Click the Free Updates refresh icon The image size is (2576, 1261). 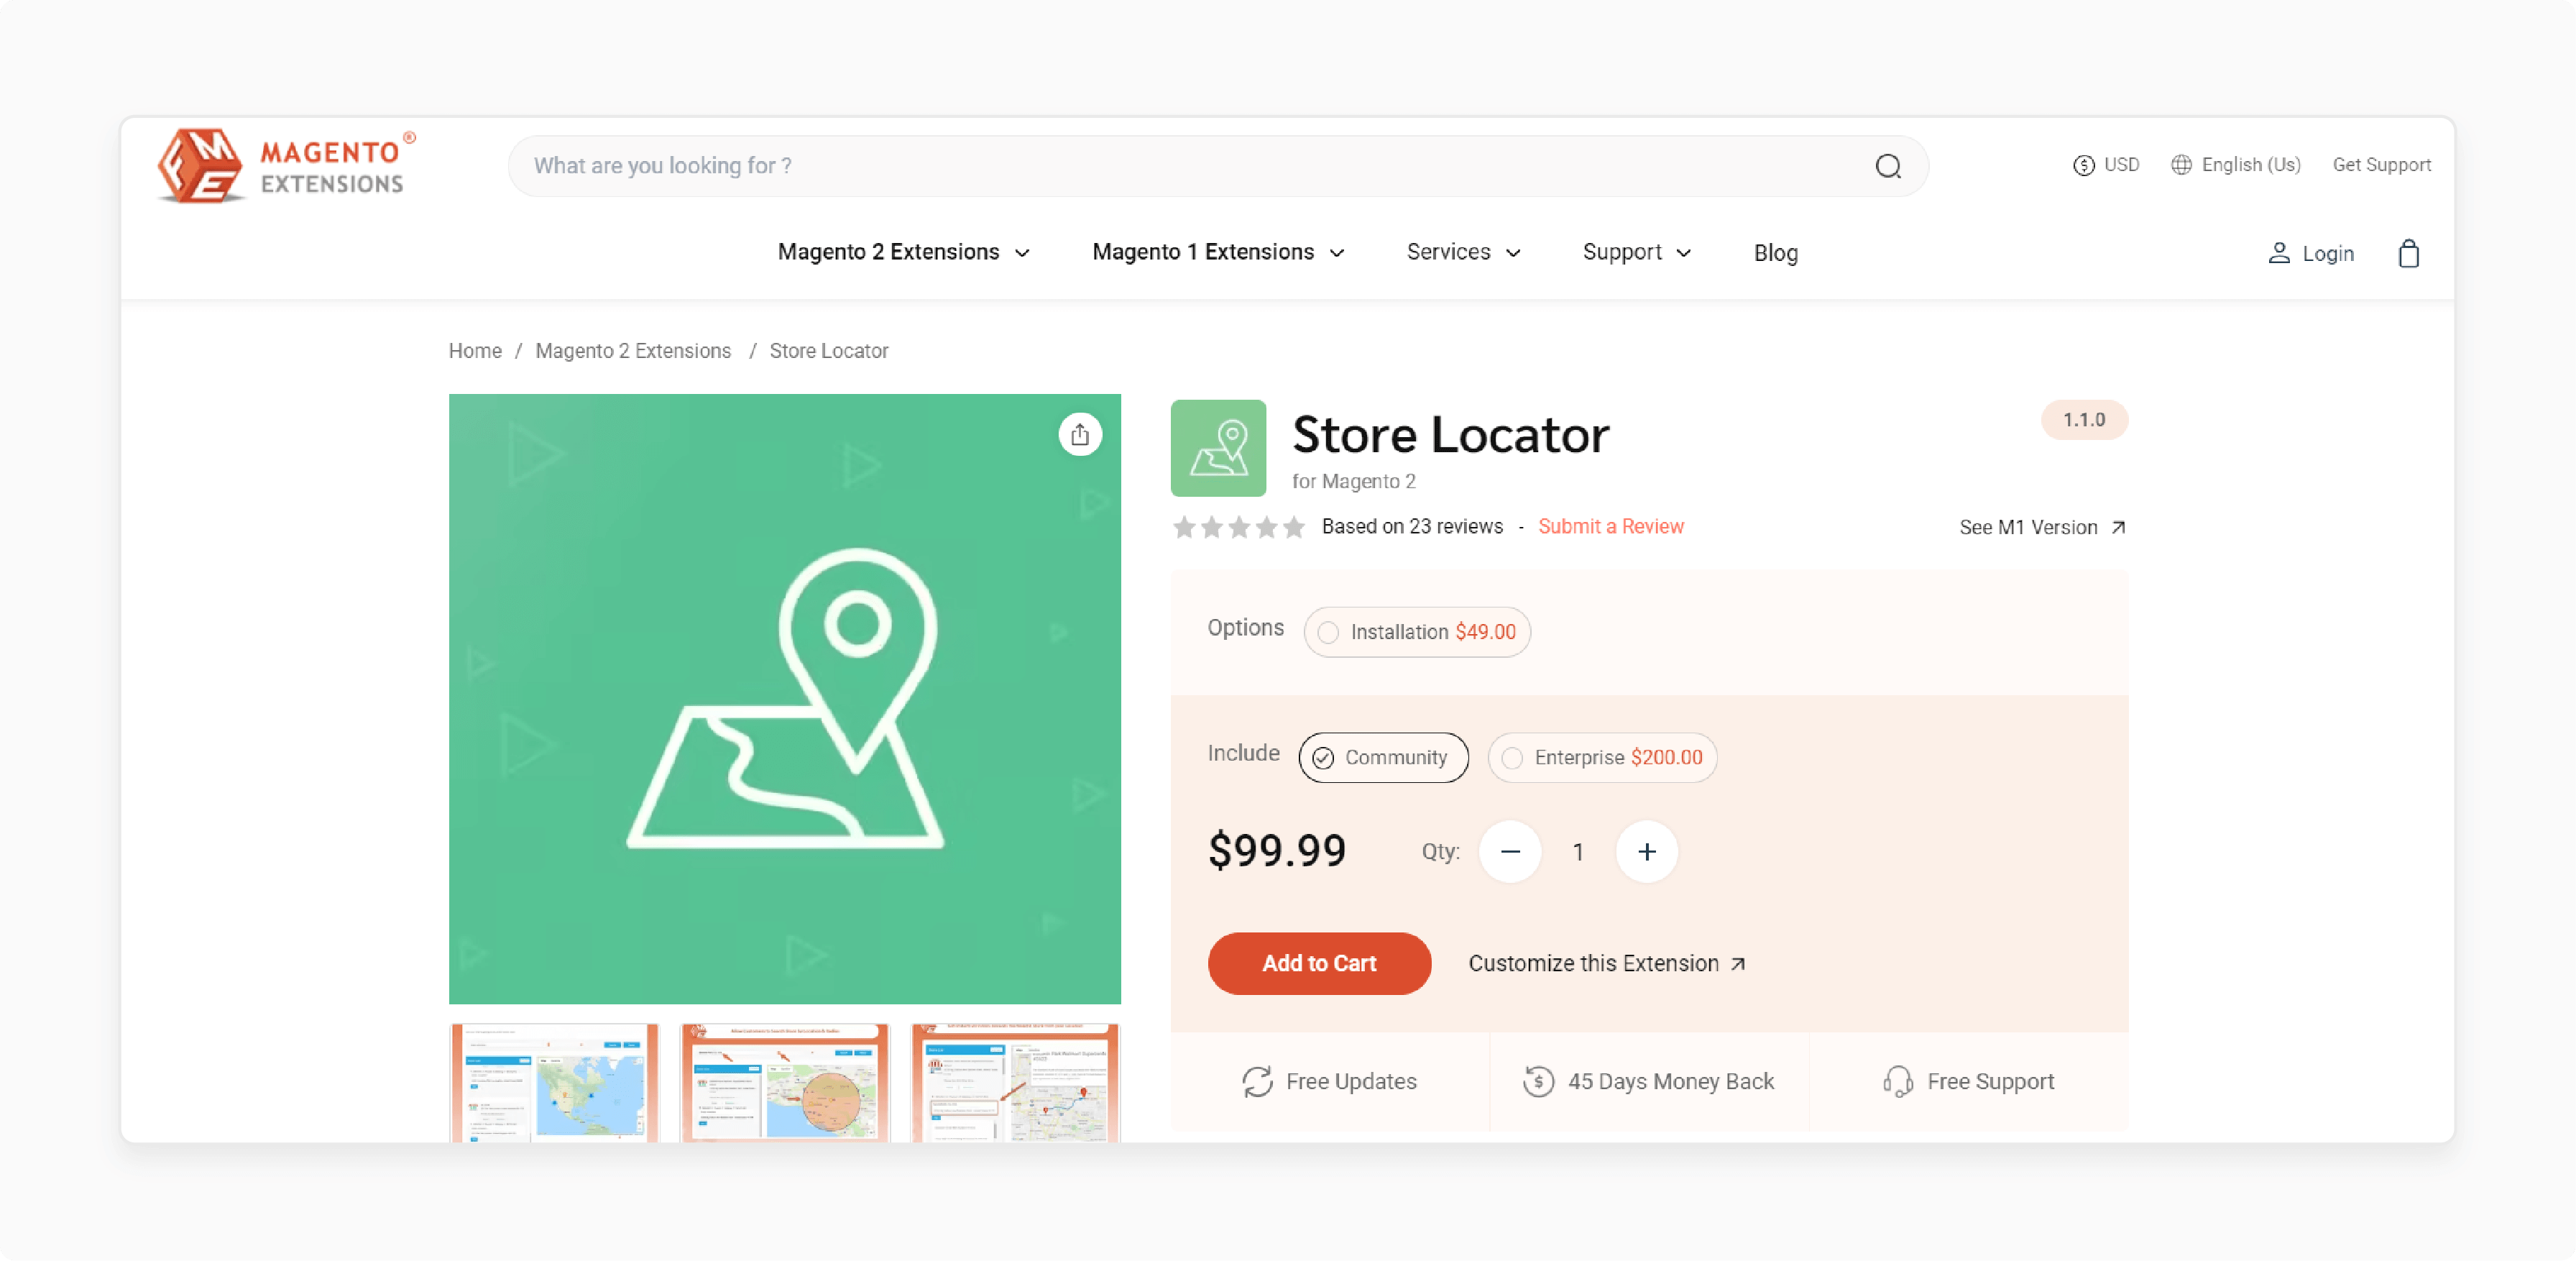pyautogui.click(x=1257, y=1082)
